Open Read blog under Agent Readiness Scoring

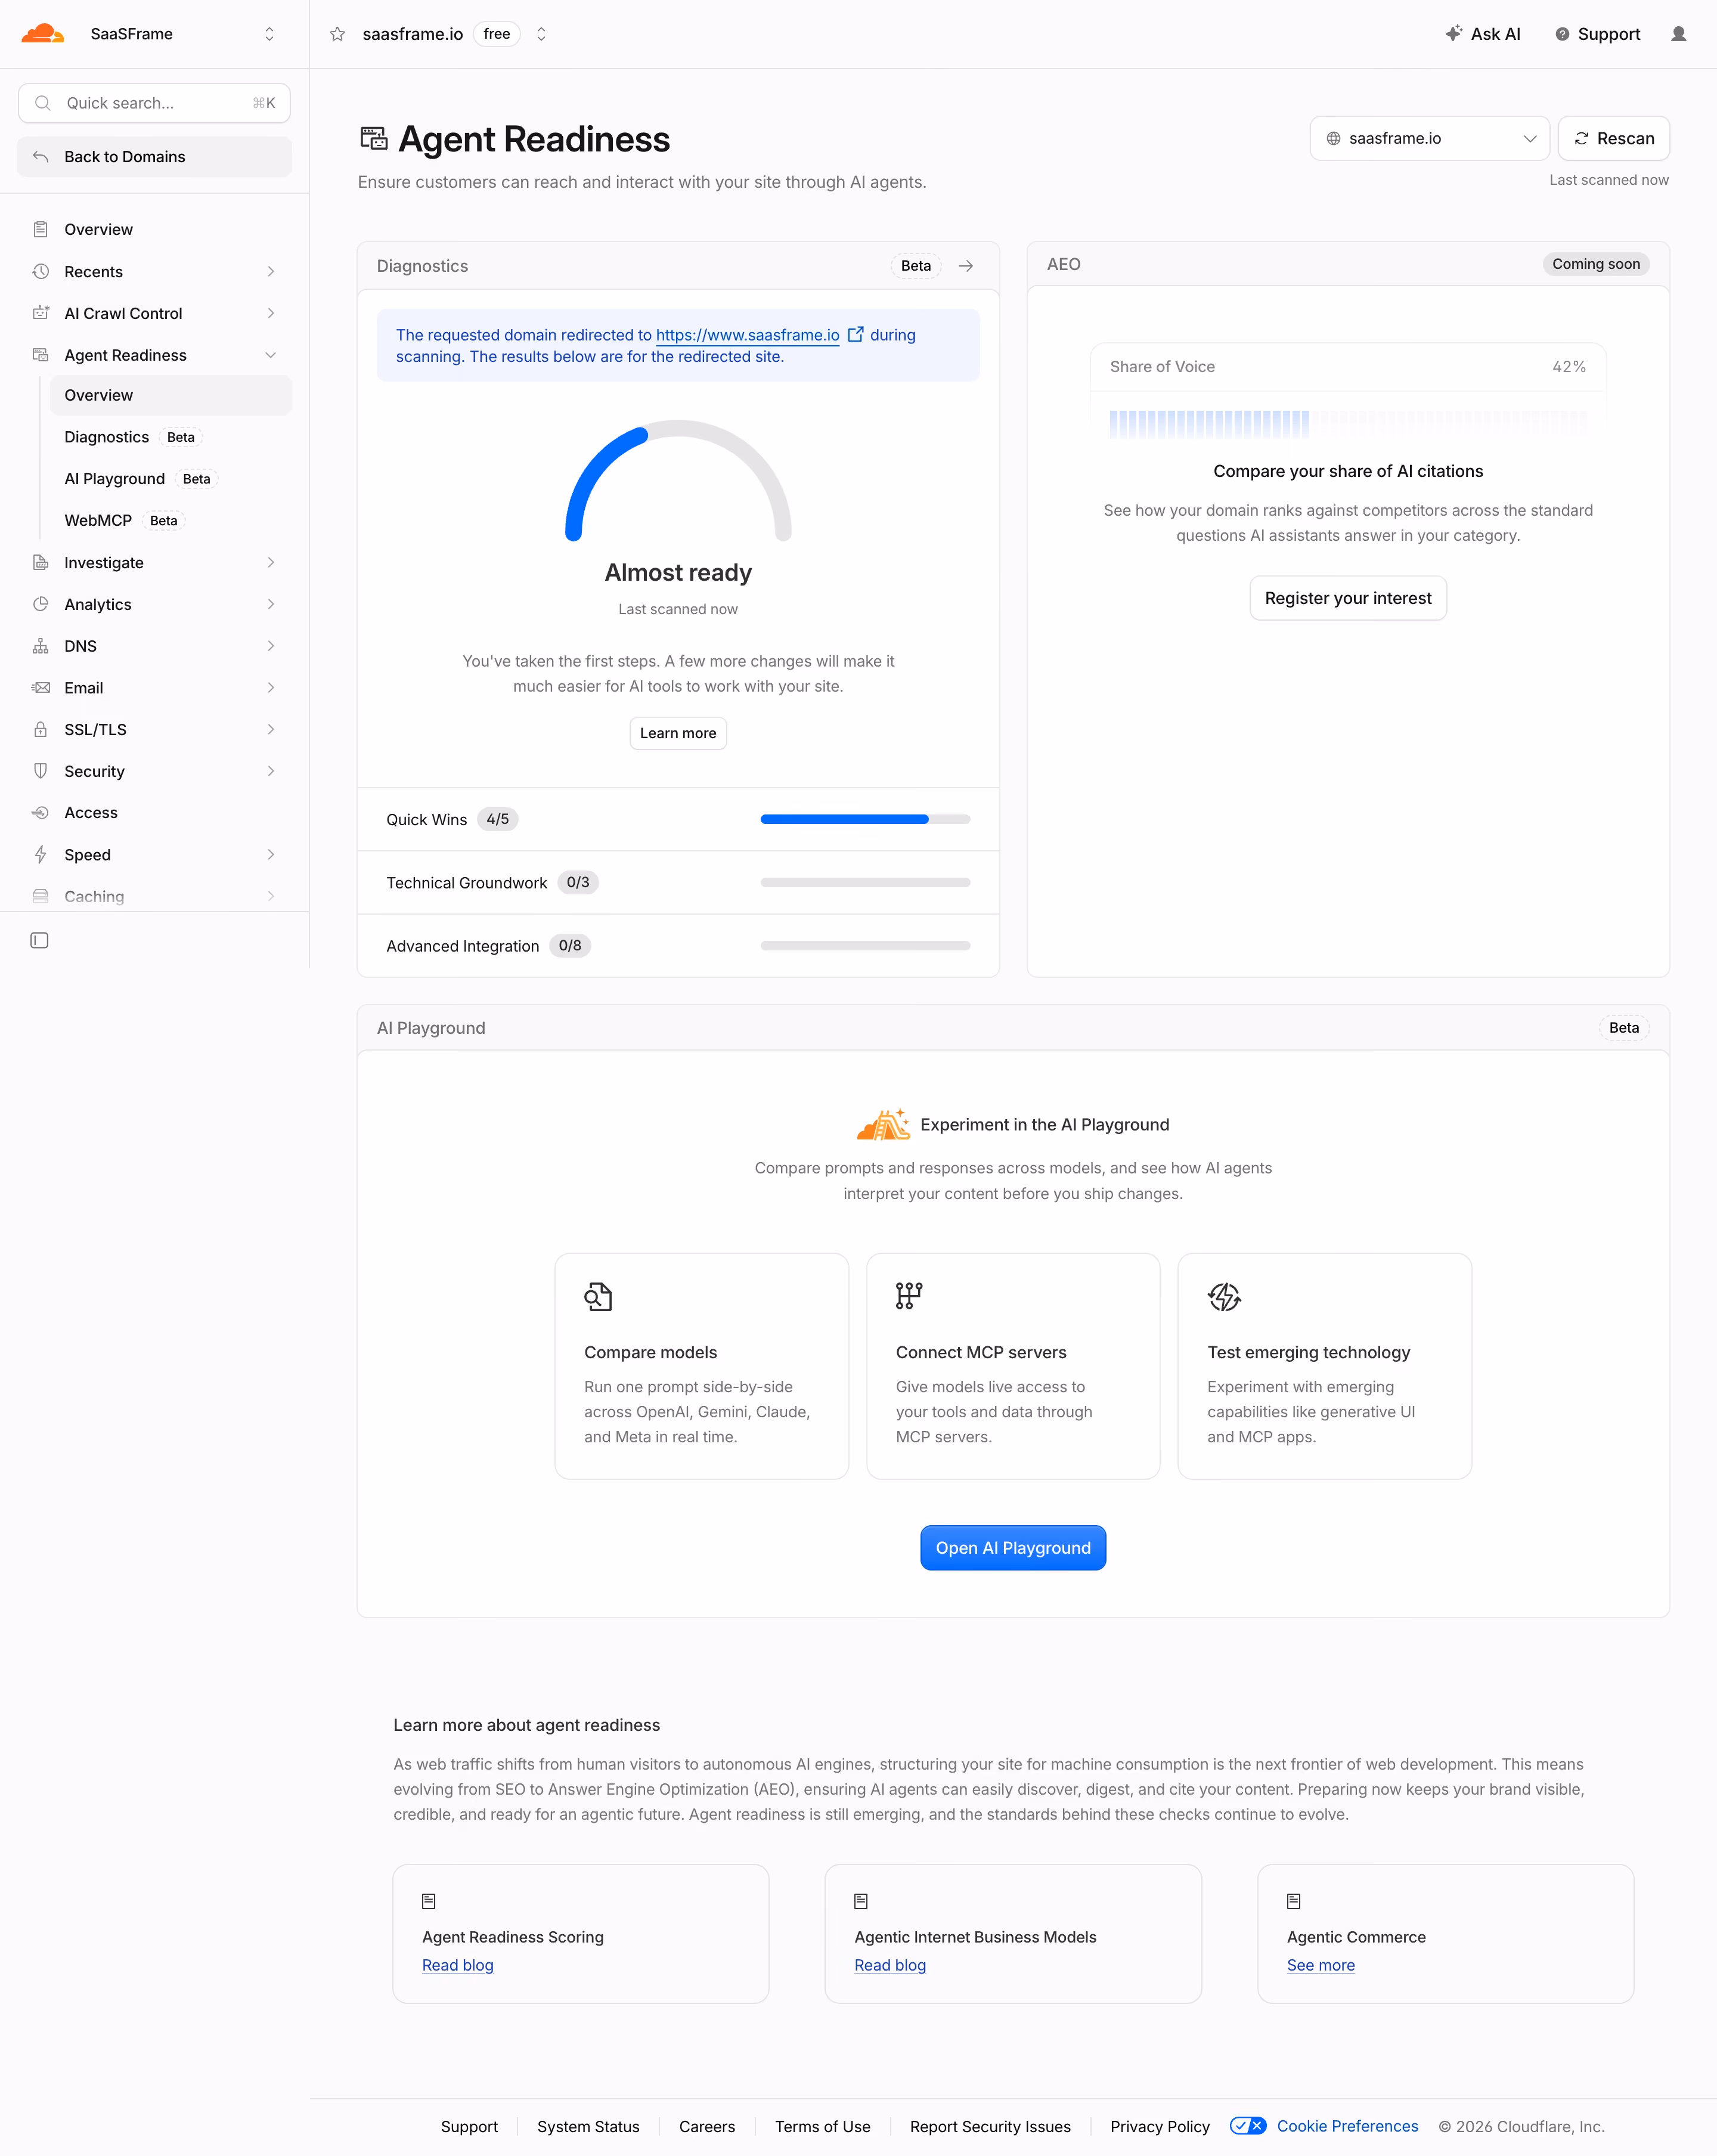pos(458,1965)
